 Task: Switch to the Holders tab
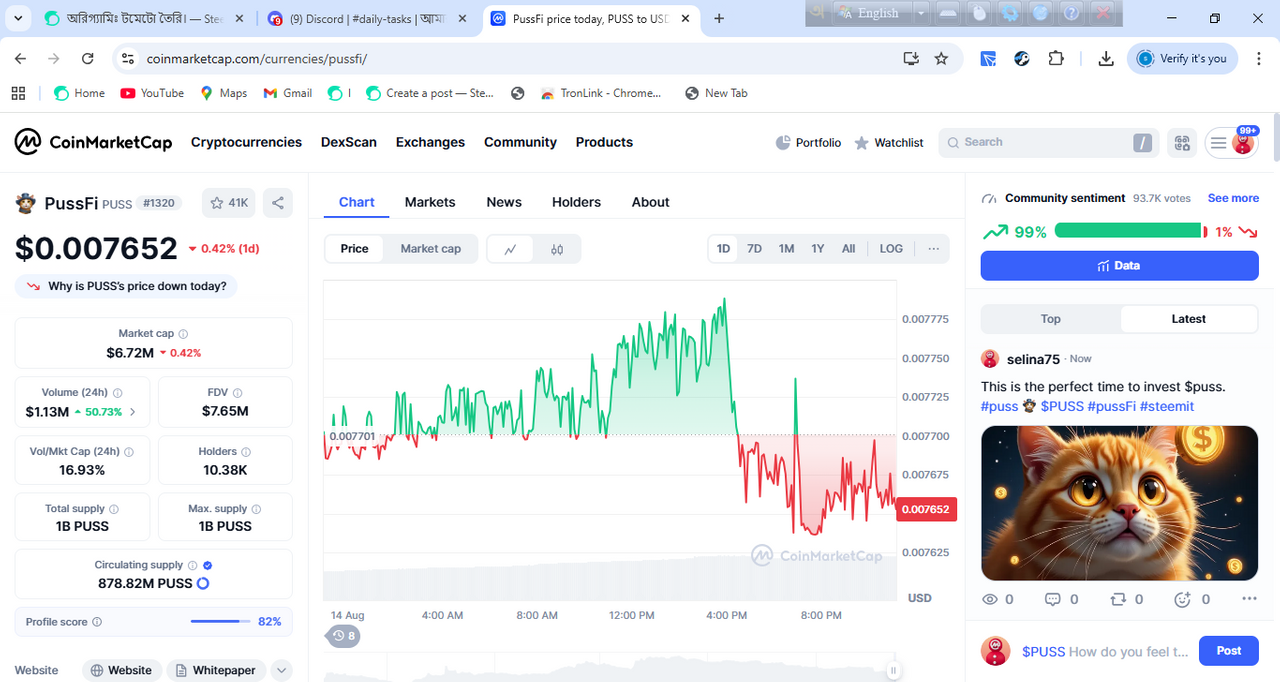576,202
